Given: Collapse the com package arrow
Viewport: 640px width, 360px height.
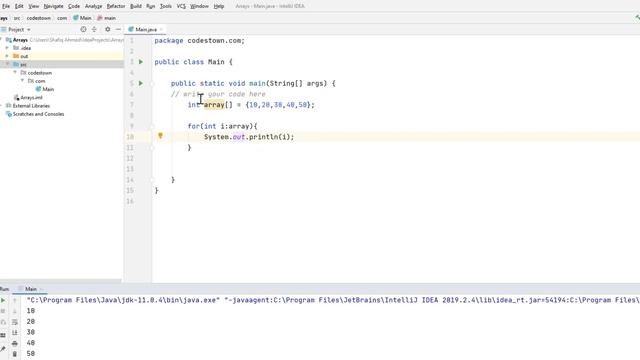Looking at the screenshot, I should click(22, 80).
